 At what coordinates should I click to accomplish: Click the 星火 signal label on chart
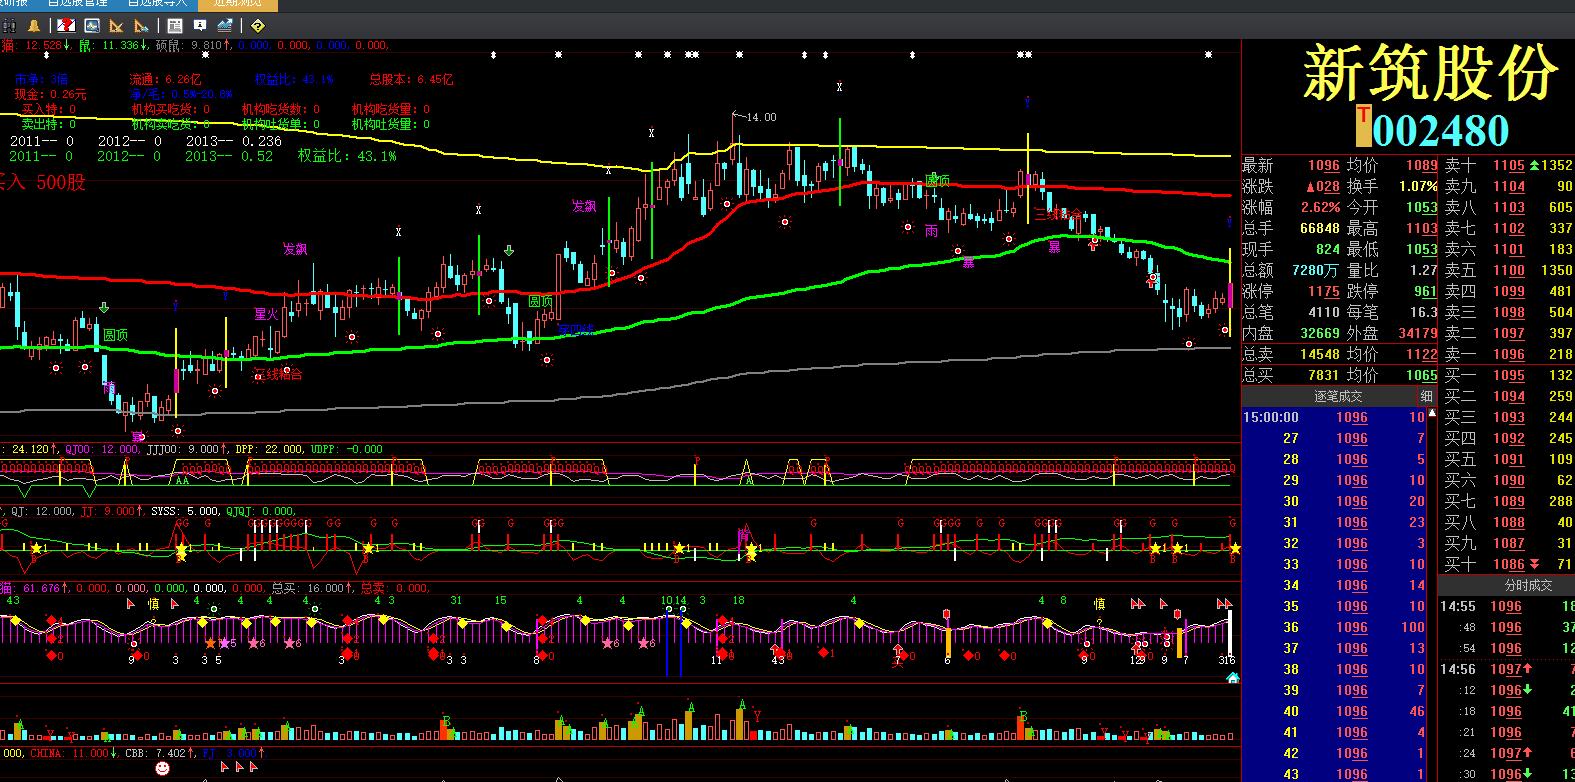(x=265, y=314)
